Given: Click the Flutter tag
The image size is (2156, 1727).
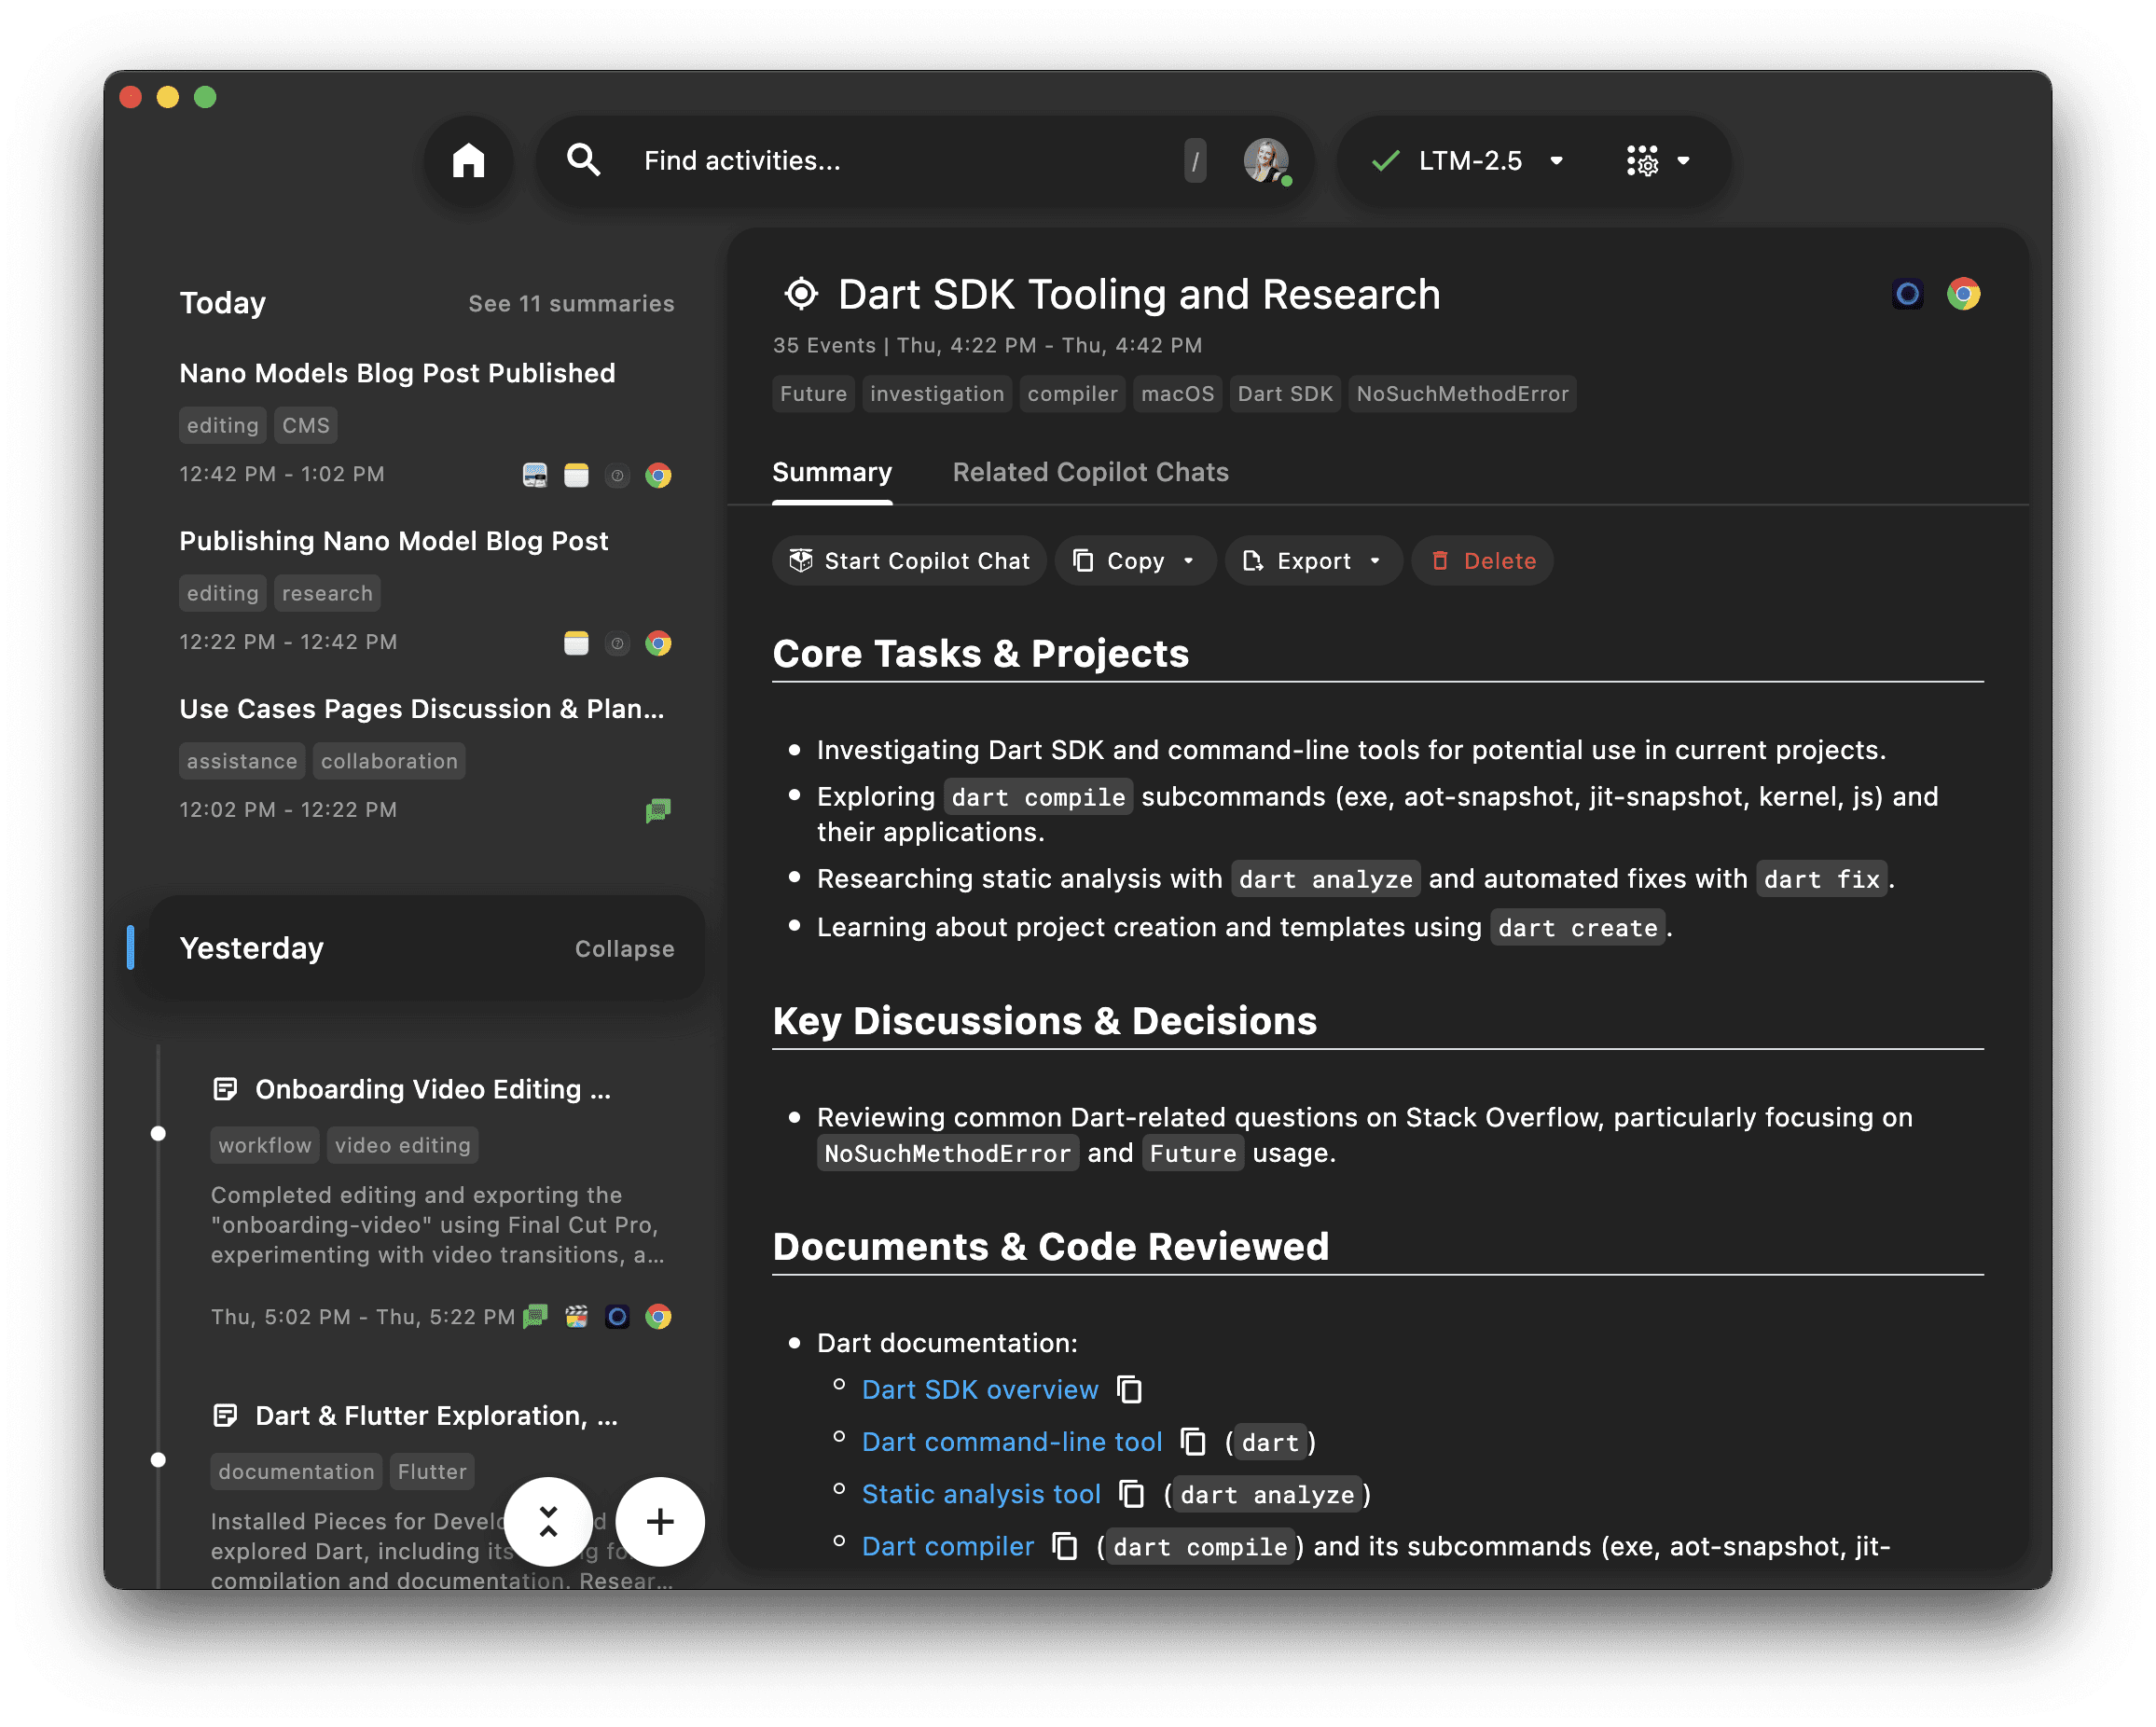Looking at the screenshot, I should (x=432, y=1471).
